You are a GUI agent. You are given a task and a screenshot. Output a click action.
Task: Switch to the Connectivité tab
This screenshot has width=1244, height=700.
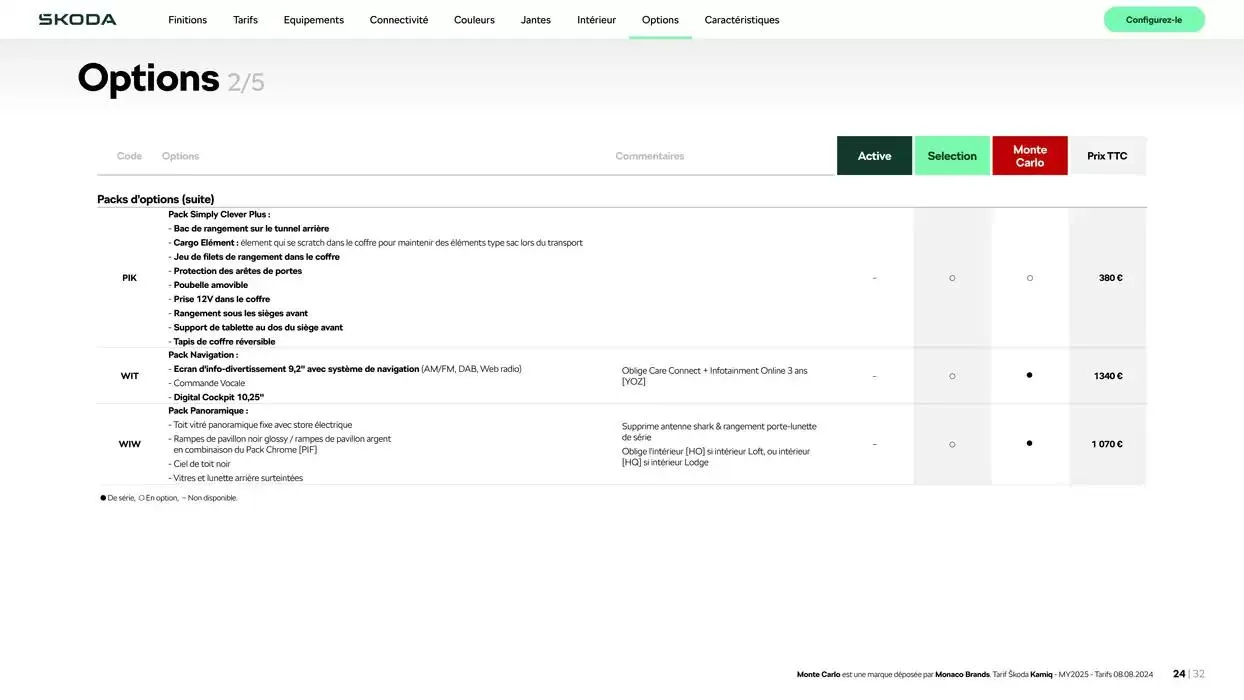[398, 20]
